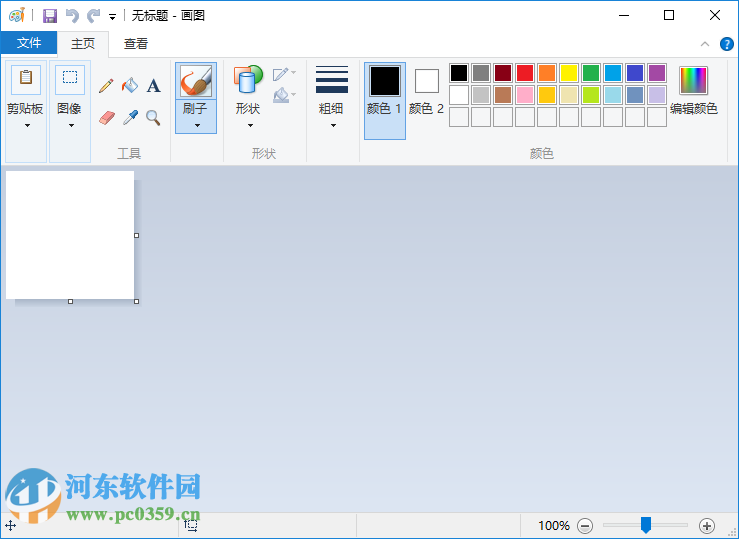Pick the dark gray color swatch

tap(481, 73)
